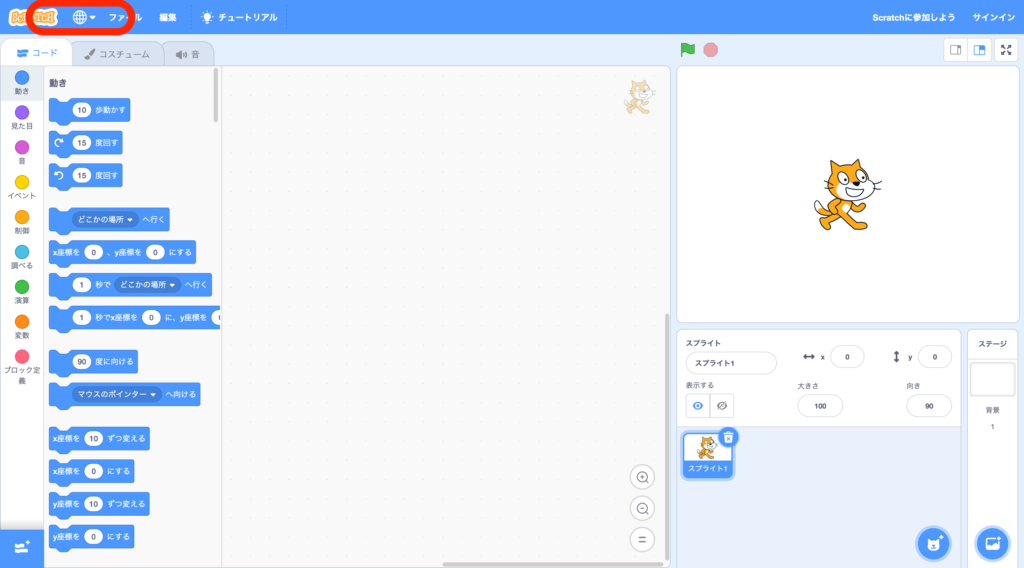The width and height of the screenshot is (1024, 568).
Task: Switch to small stage layout
Action: [956, 50]
